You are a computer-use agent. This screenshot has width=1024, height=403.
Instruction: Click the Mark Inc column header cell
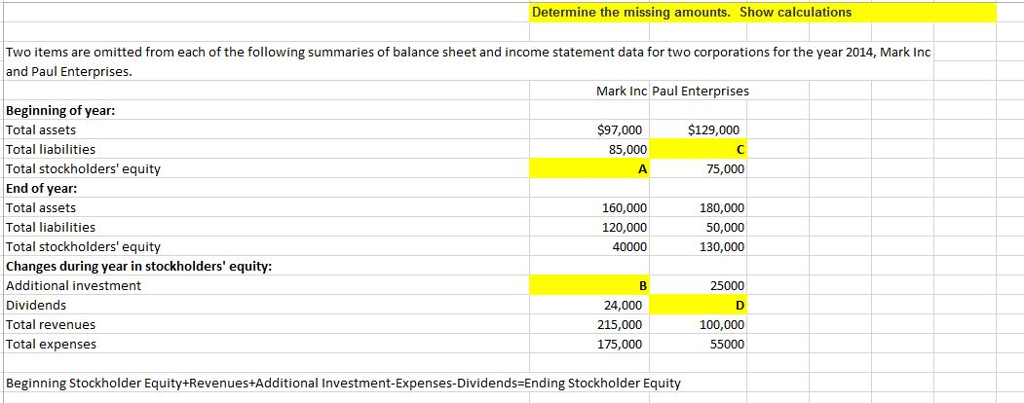(620, 91)
